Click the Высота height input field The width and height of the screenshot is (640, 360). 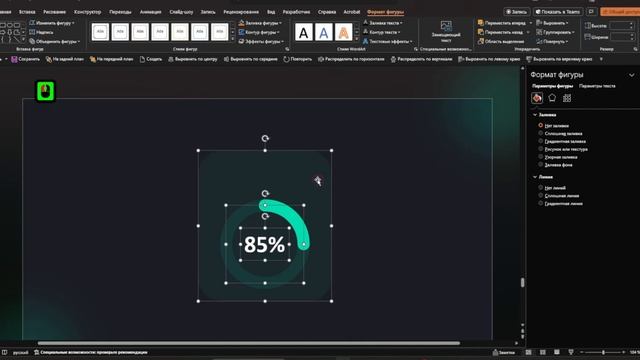(621, 25)
